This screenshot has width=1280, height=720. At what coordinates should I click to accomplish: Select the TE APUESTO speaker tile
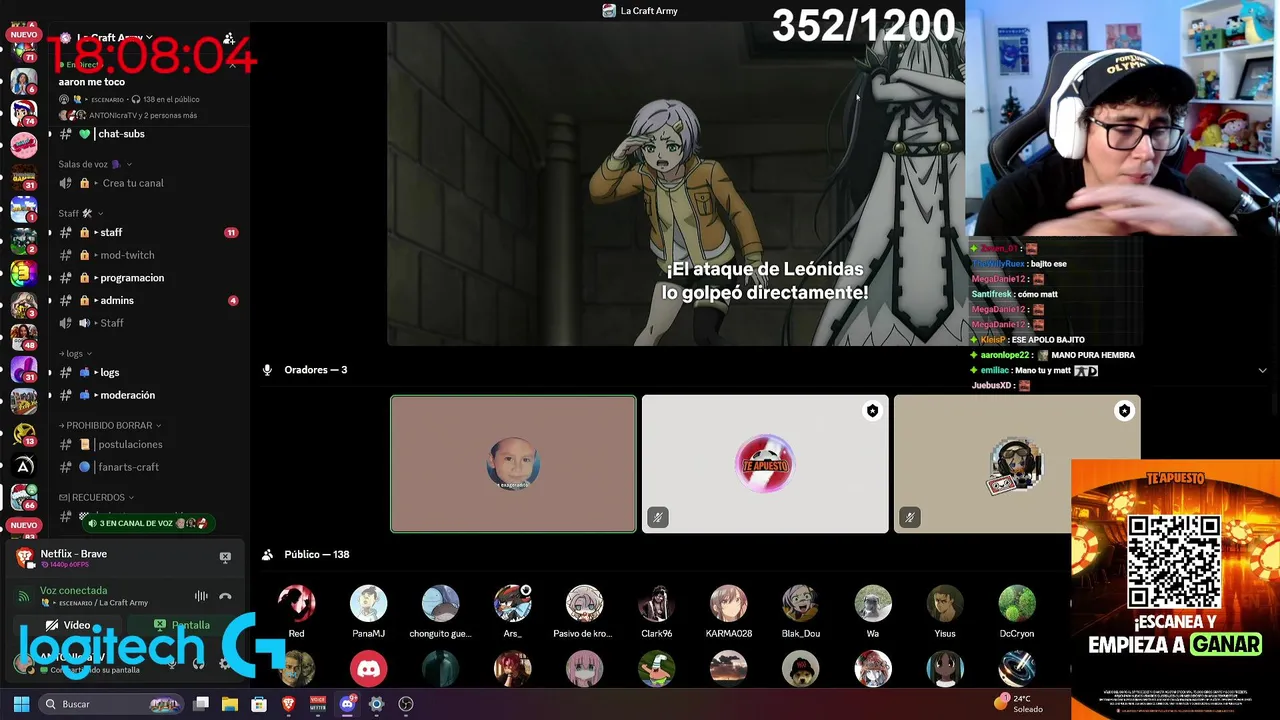pyautogui.click(x=765, y=464)
